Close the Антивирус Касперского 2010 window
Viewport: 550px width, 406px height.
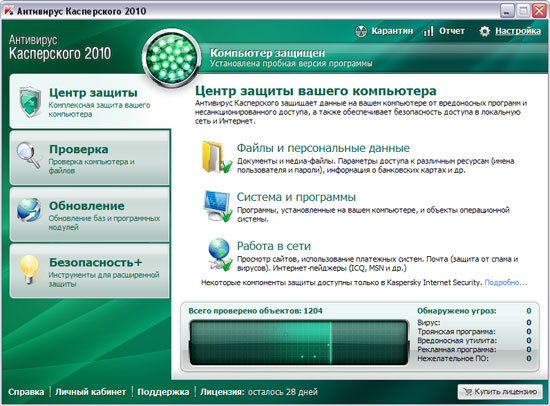click(539, 11)
